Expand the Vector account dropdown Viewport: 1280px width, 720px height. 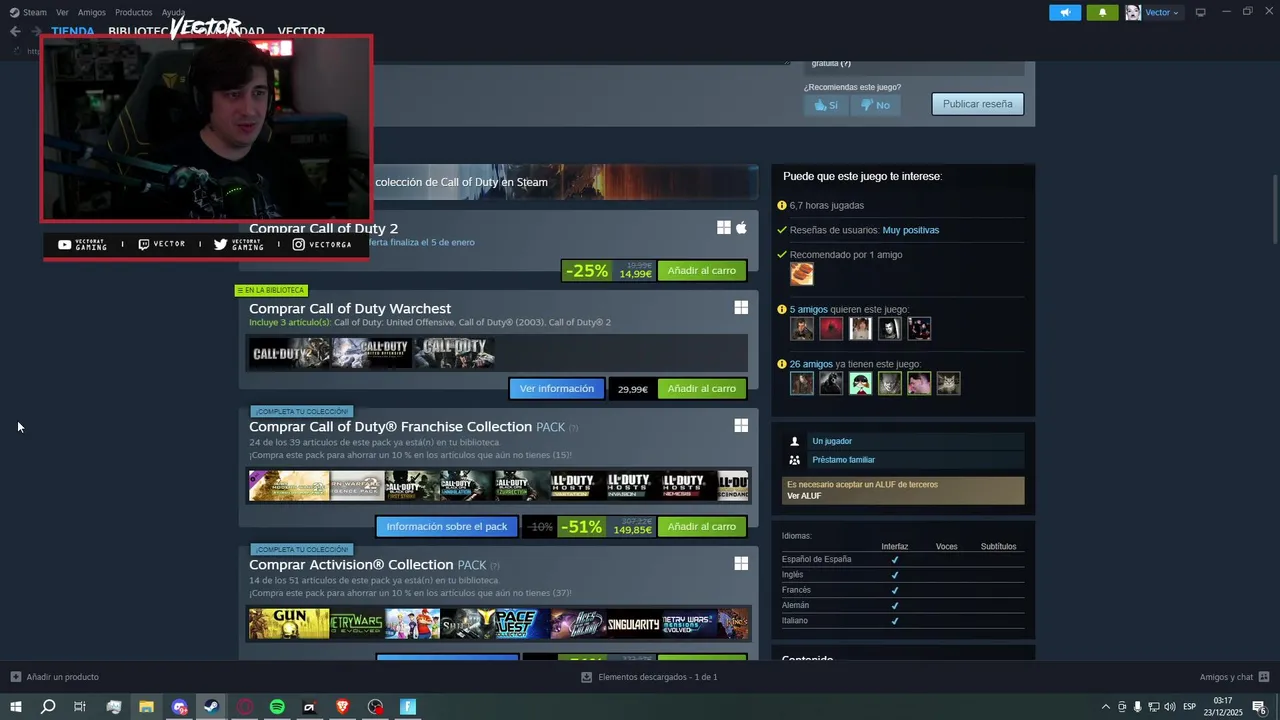click(1162, 12)
